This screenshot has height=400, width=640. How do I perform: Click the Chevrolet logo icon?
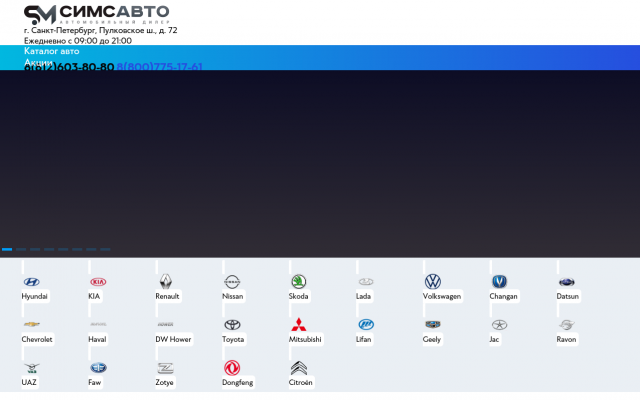[31, 324]
